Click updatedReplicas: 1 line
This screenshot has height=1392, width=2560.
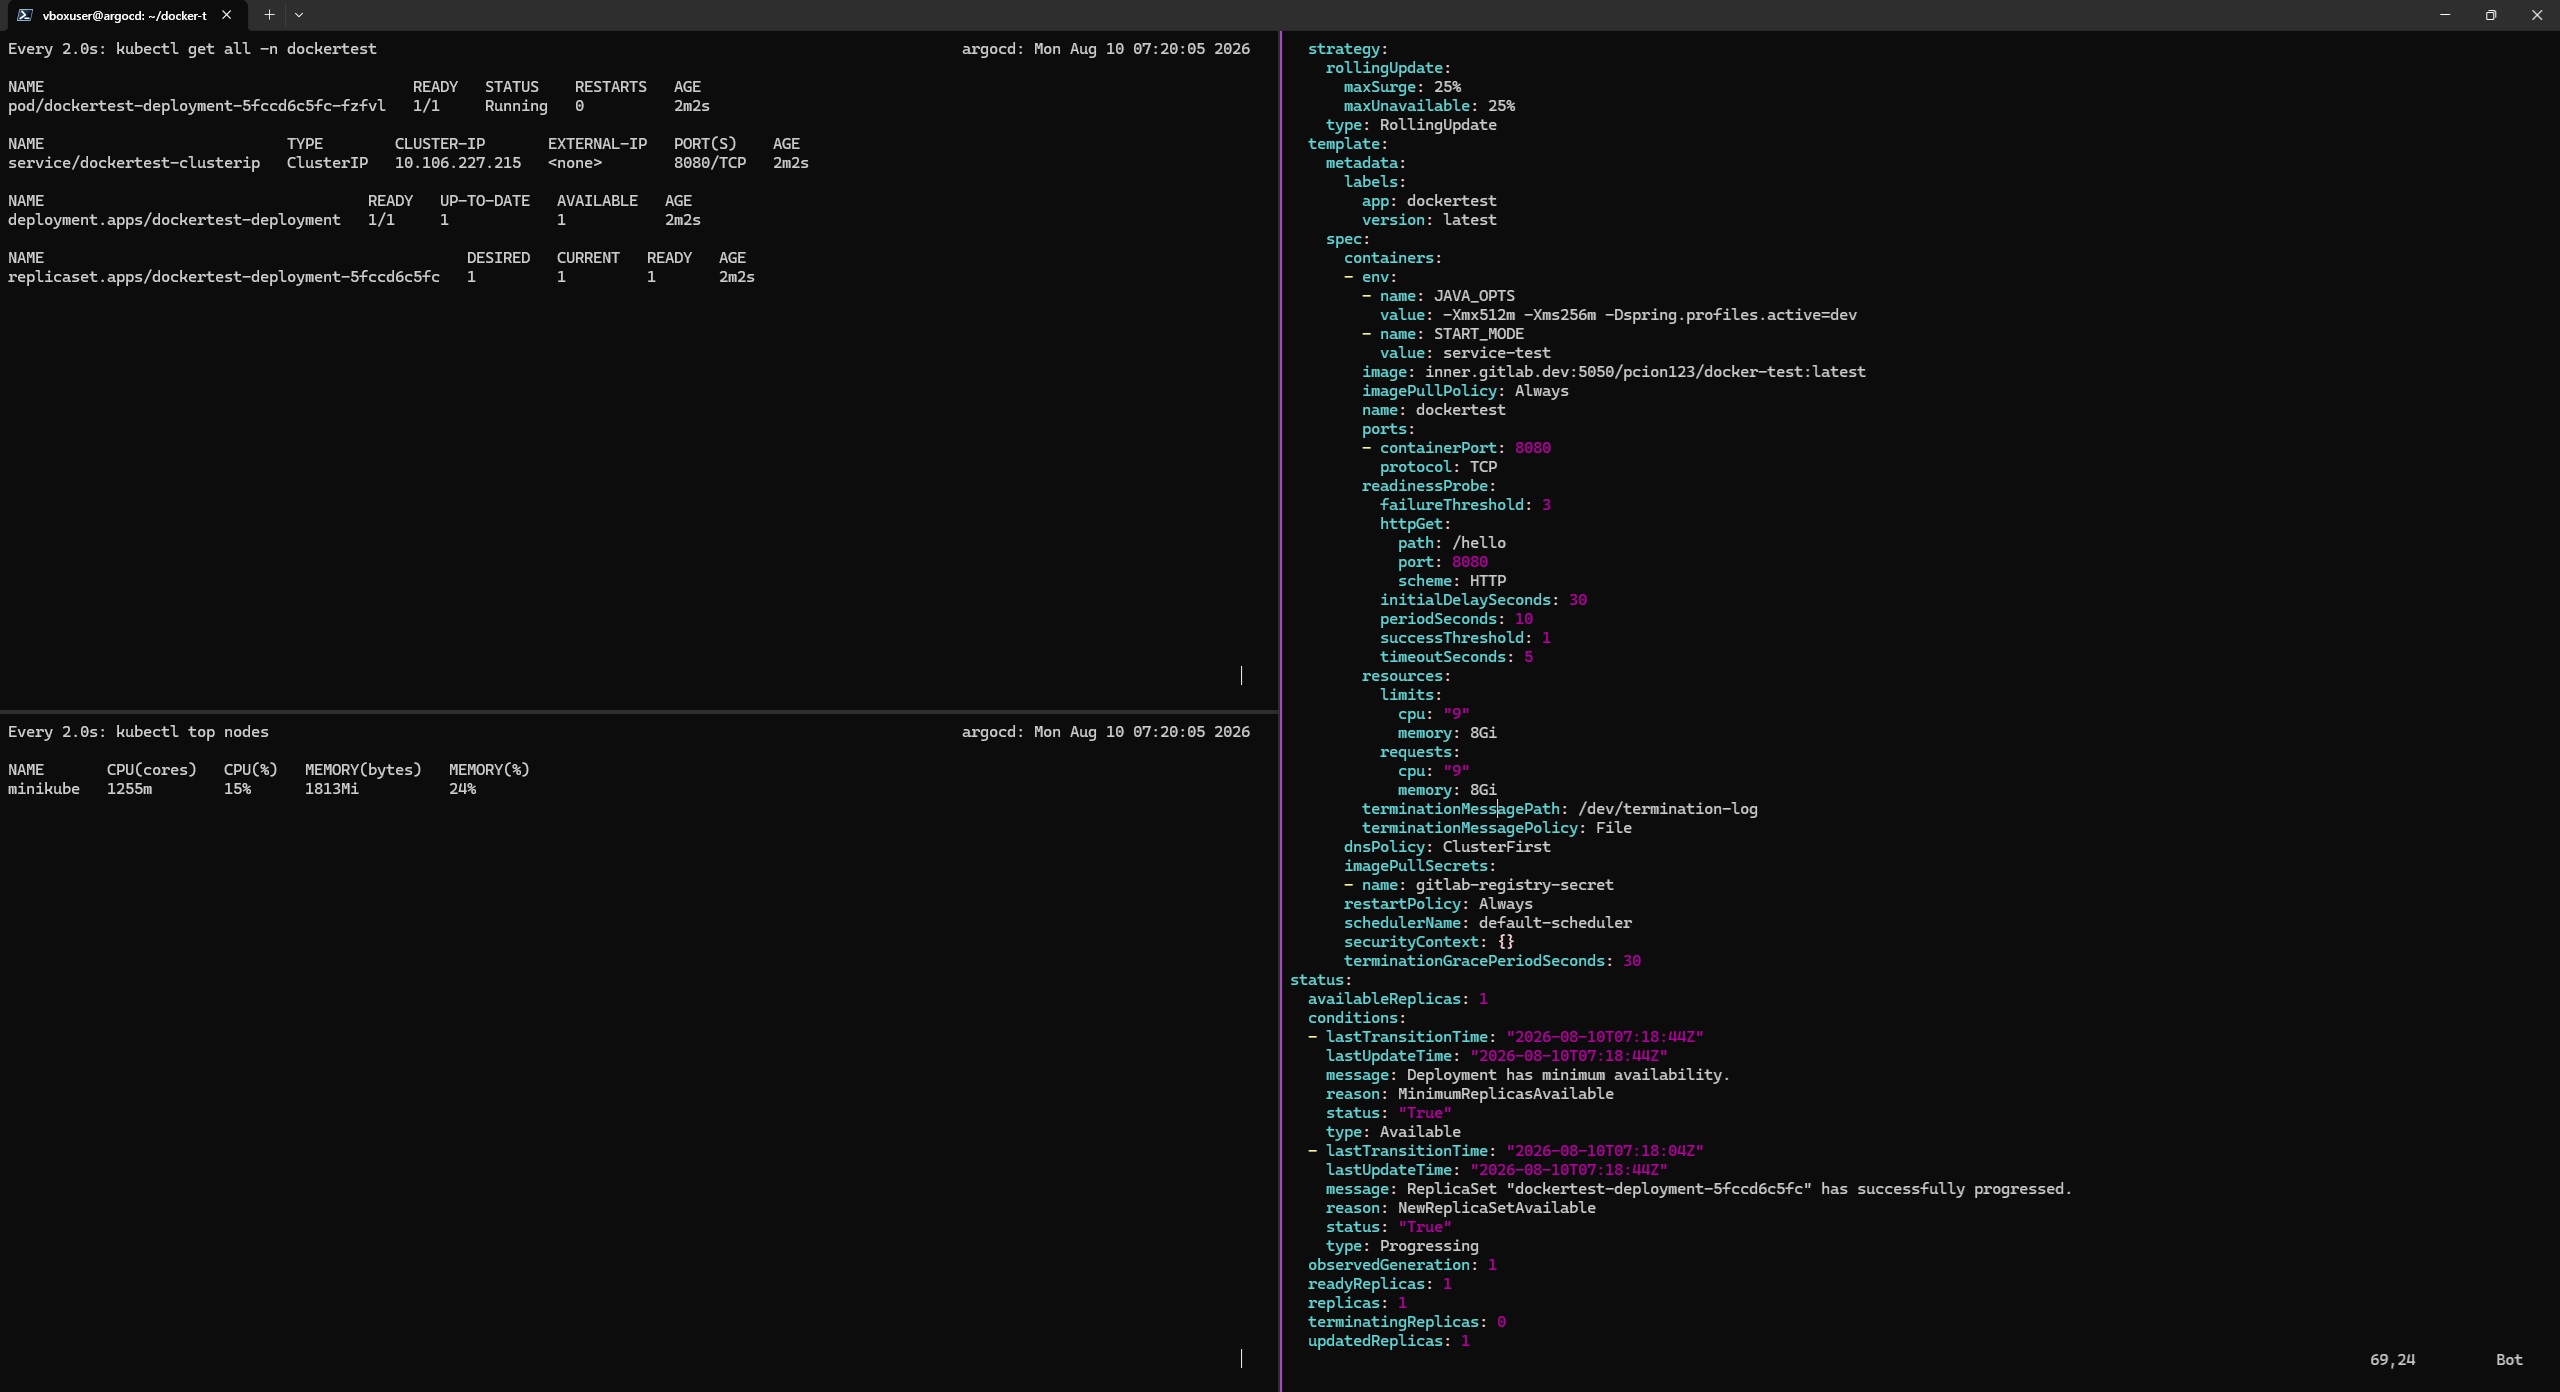coord(1389,1341)
